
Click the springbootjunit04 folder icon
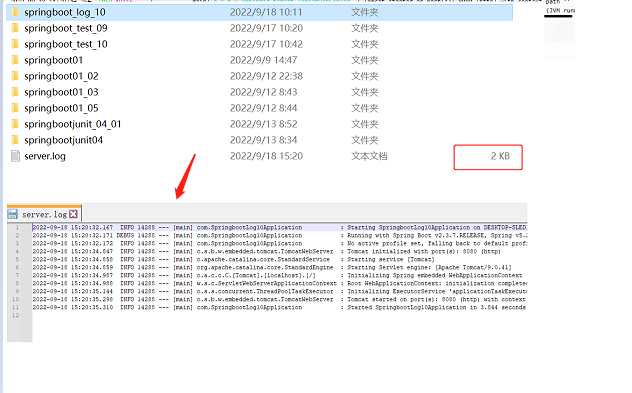(15, 140)
